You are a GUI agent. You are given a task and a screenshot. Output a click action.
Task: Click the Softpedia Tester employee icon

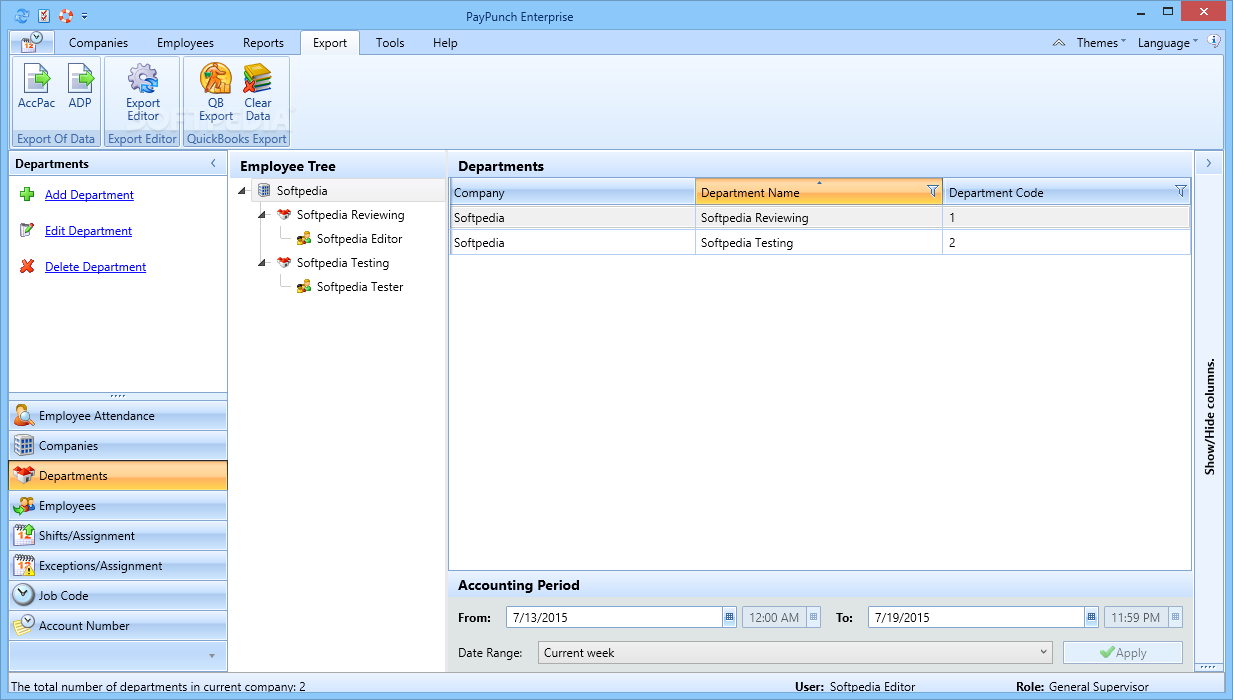304,286
